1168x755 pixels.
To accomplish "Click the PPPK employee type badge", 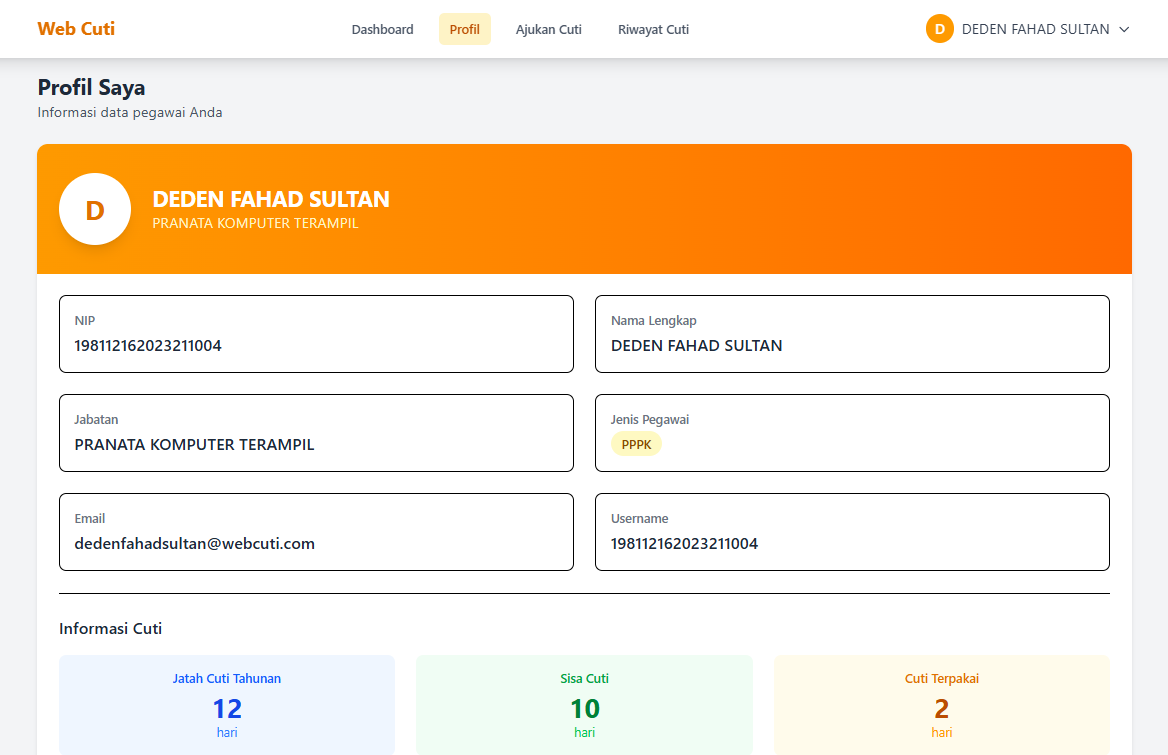I will pos(636,444).
